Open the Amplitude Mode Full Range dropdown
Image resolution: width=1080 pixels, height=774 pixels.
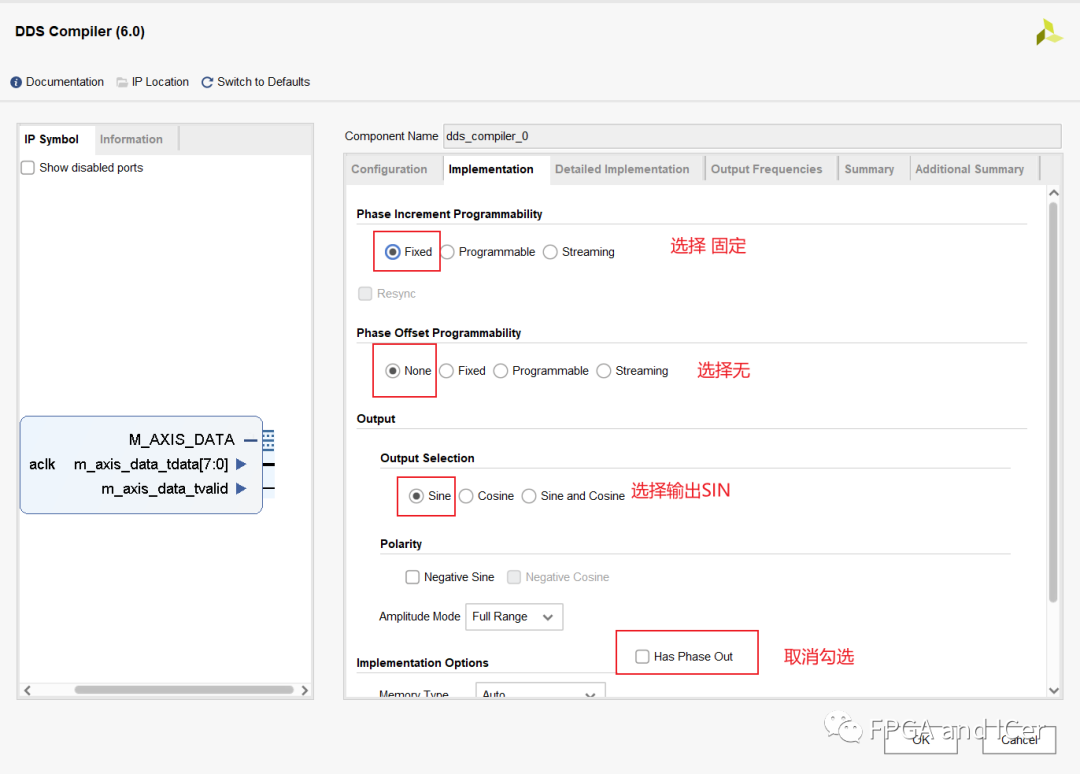pos(515,617)
